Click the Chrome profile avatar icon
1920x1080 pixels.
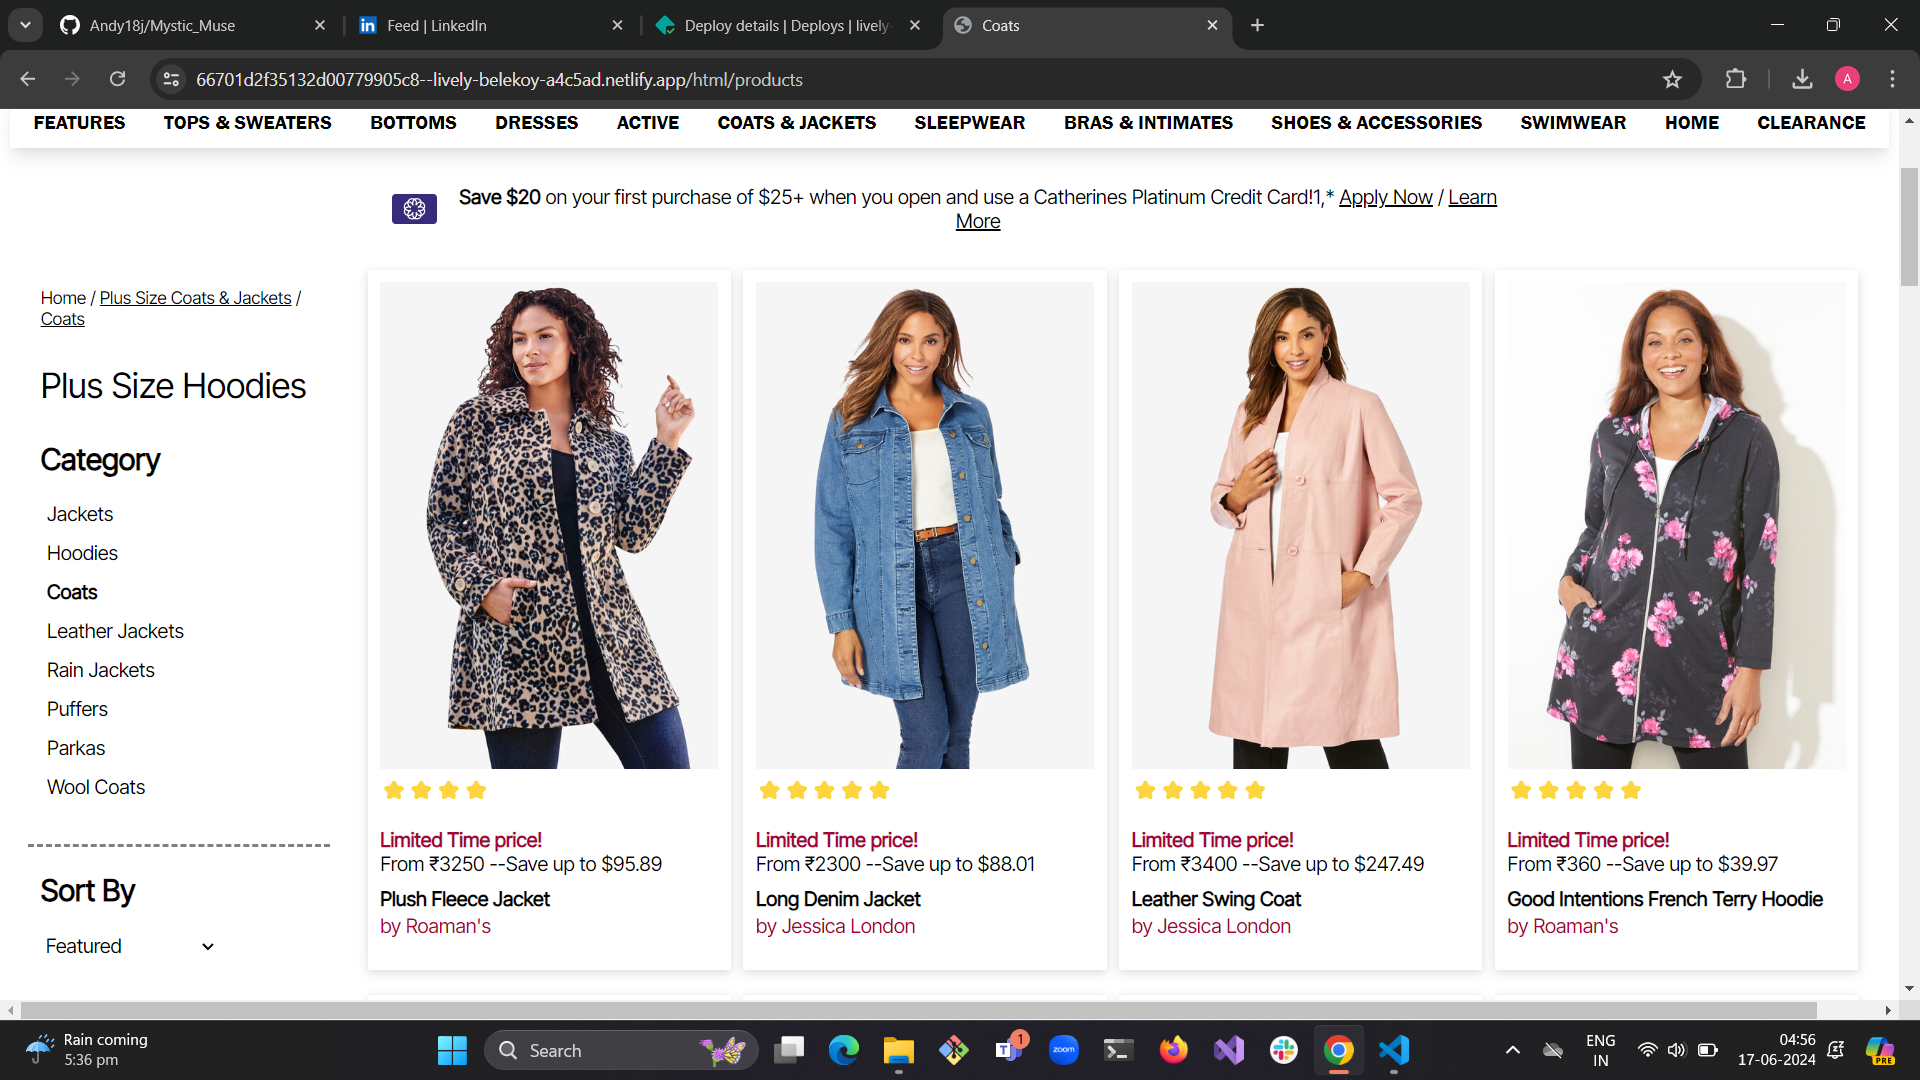click(1847, 79)
